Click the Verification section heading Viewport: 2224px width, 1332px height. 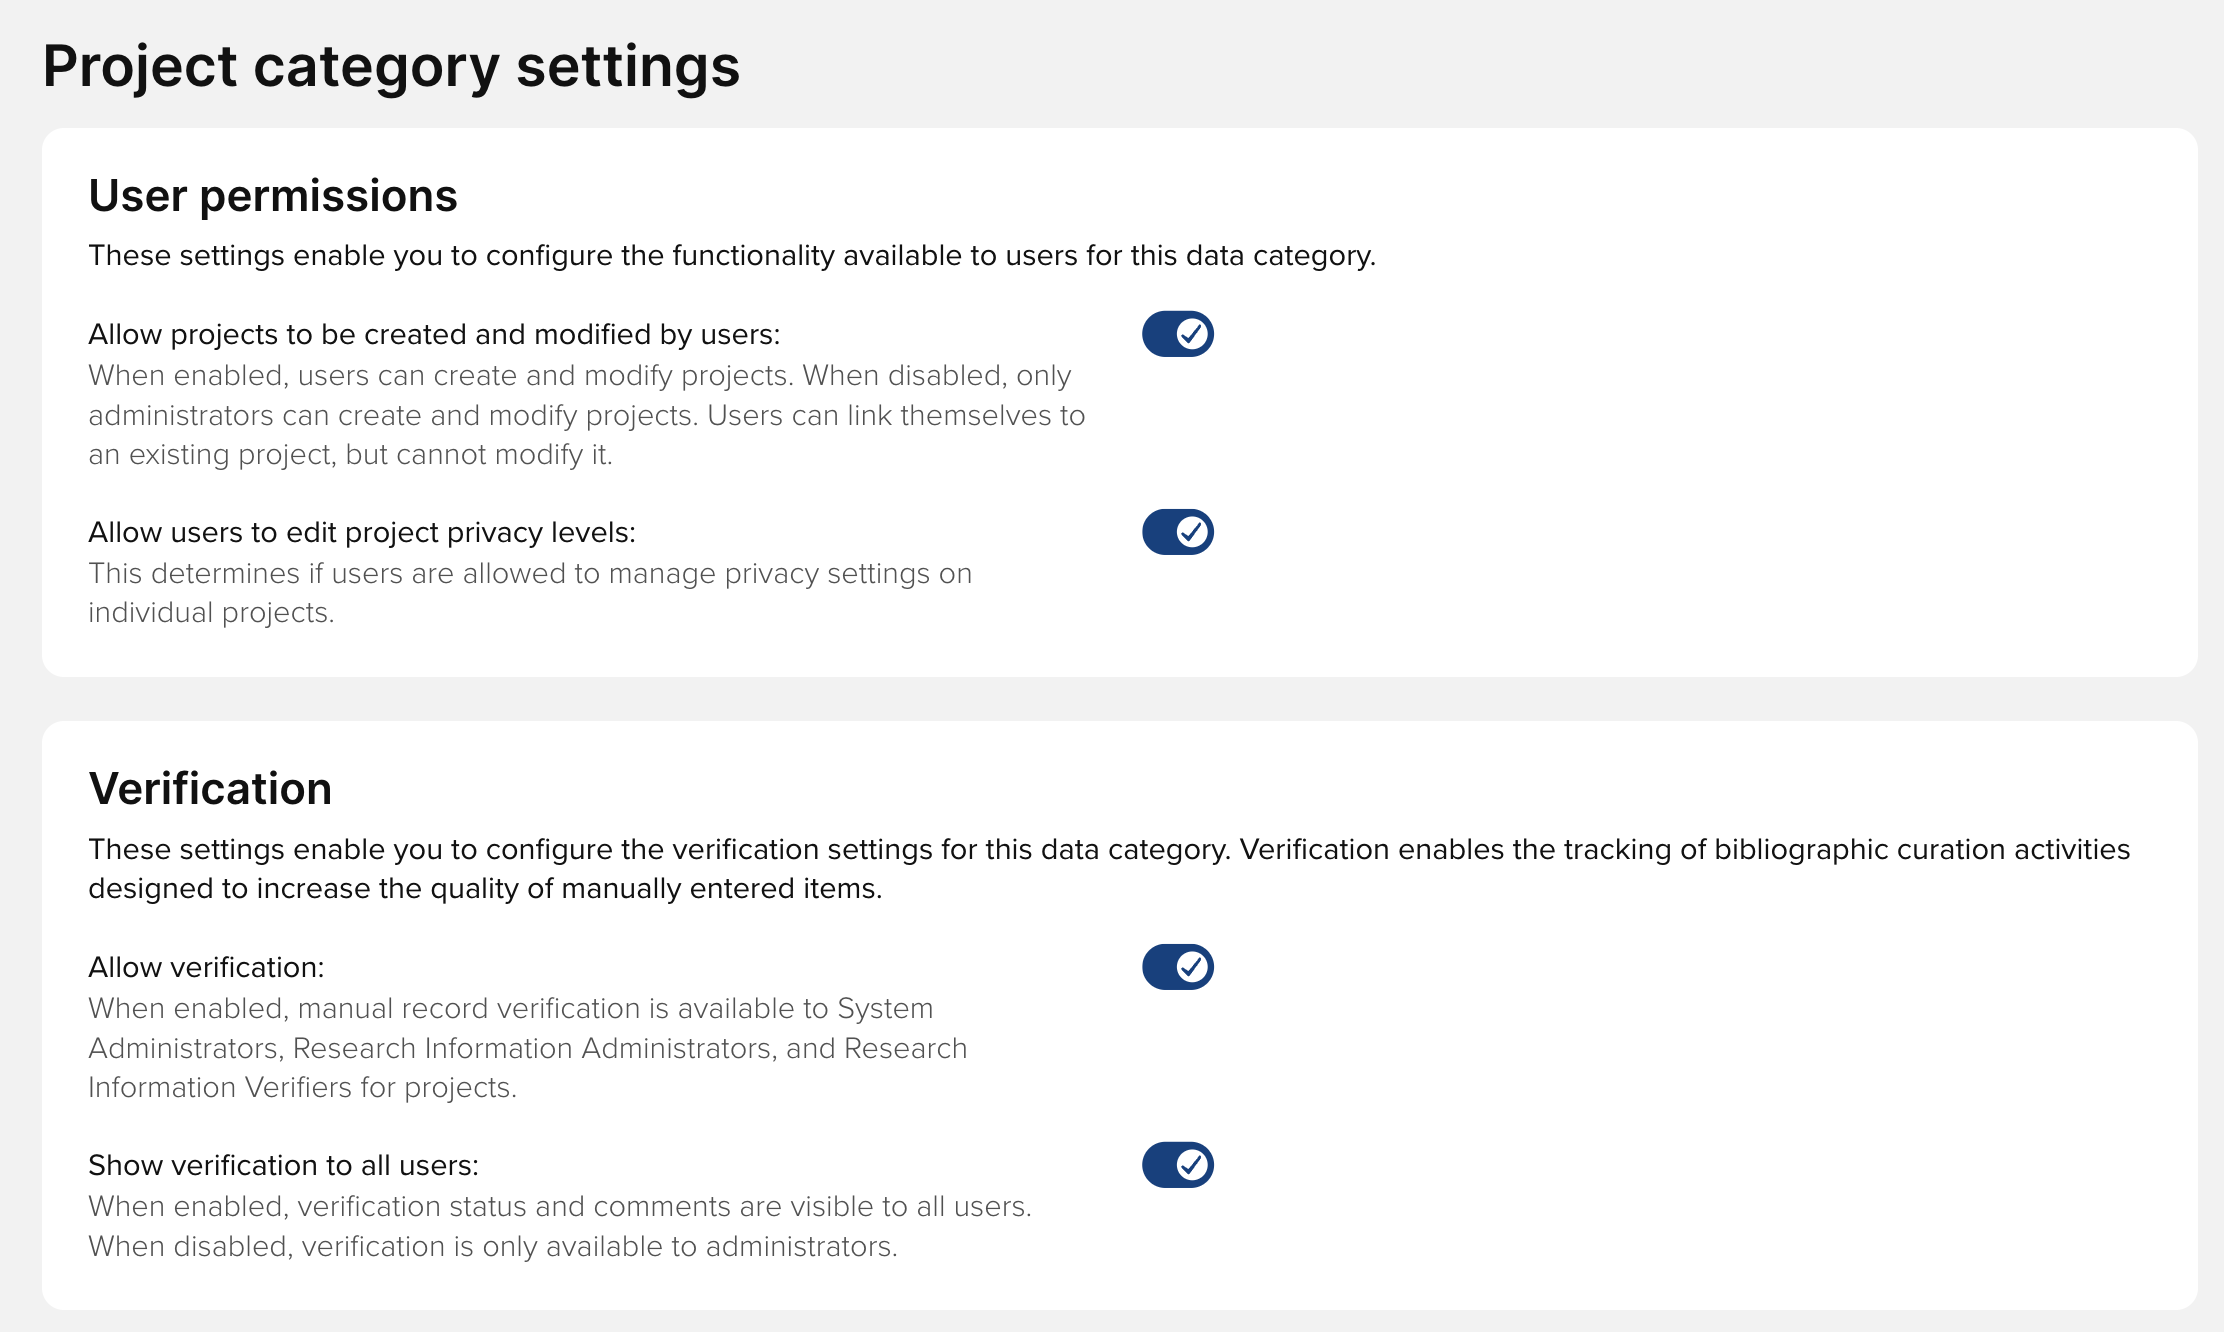click(210, 789)
